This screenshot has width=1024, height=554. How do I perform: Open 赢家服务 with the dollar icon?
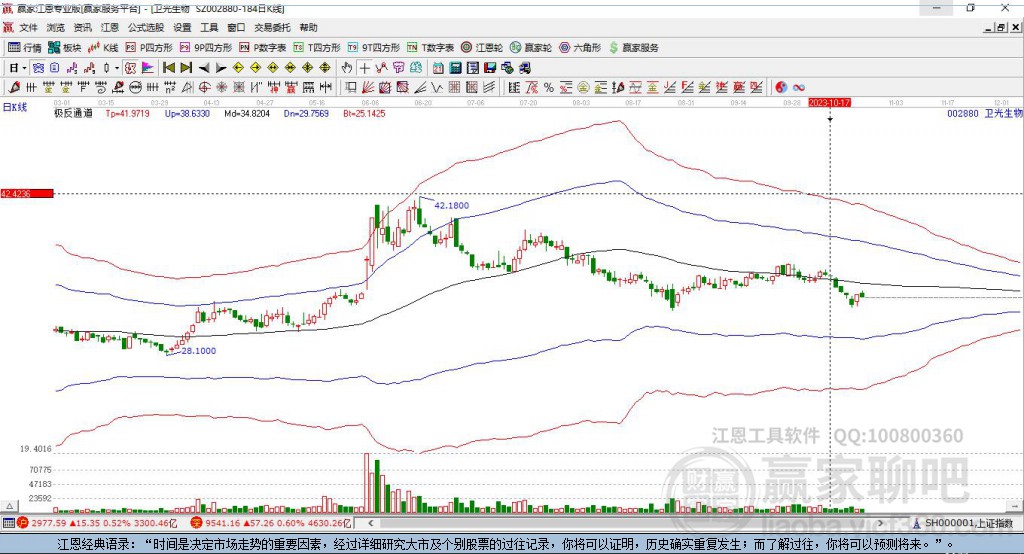pos(633,48)
